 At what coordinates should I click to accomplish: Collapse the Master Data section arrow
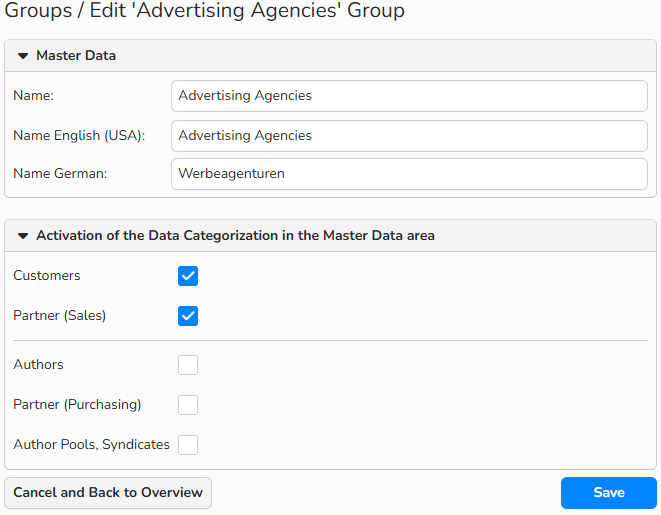click(23, 56)
